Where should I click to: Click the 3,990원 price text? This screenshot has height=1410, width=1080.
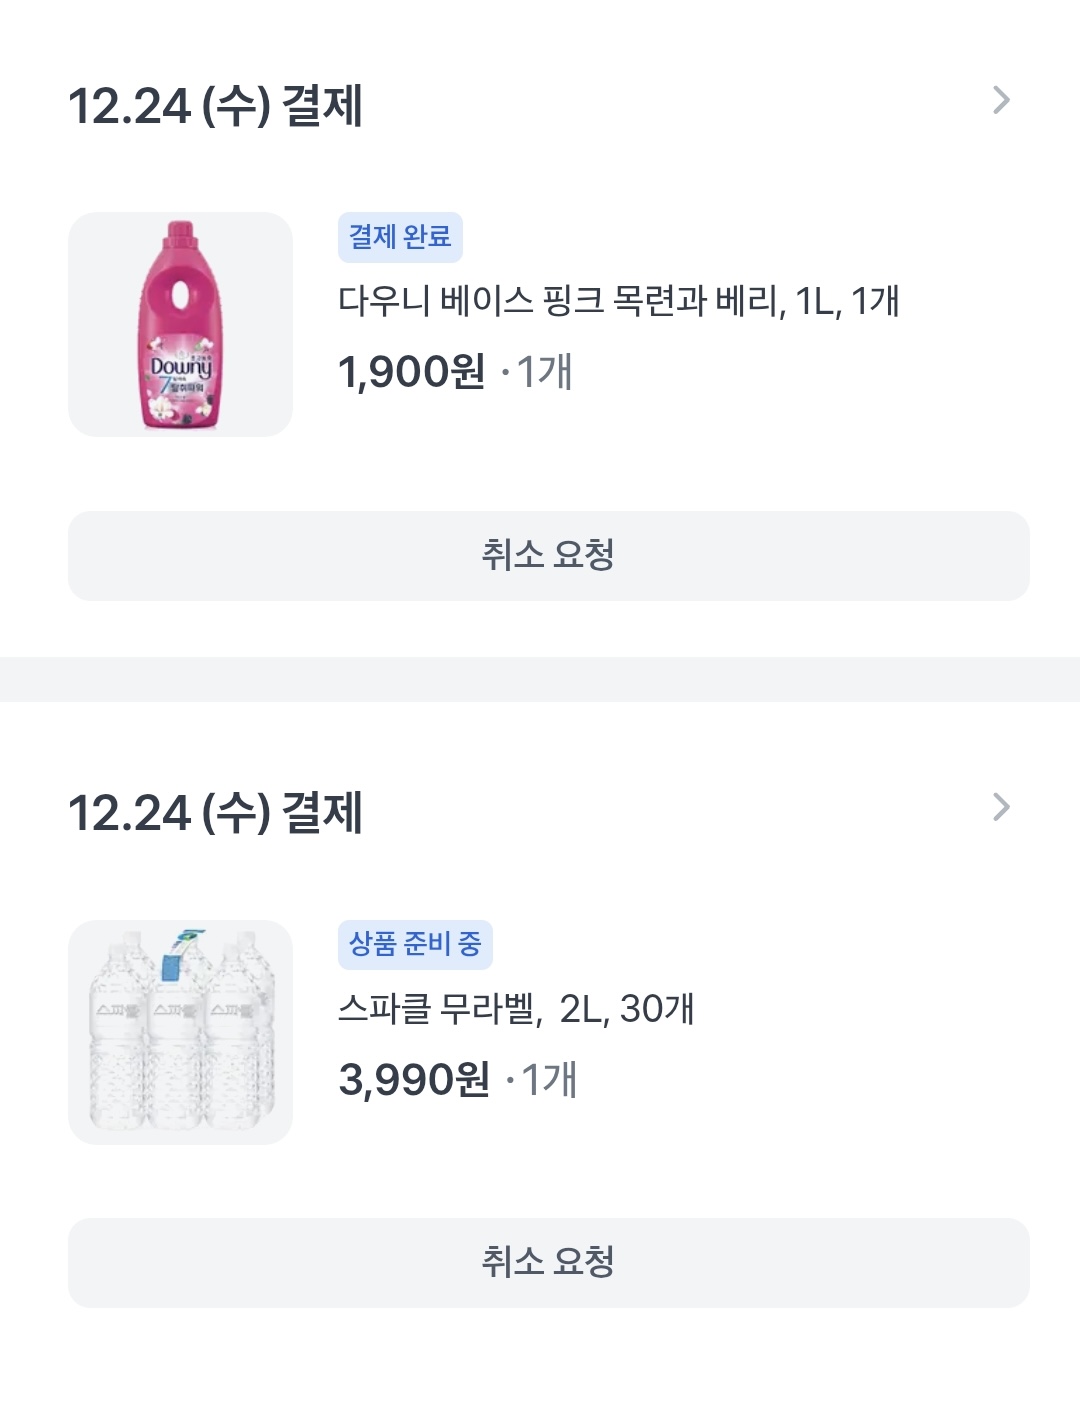click(x=414, y=1080)
